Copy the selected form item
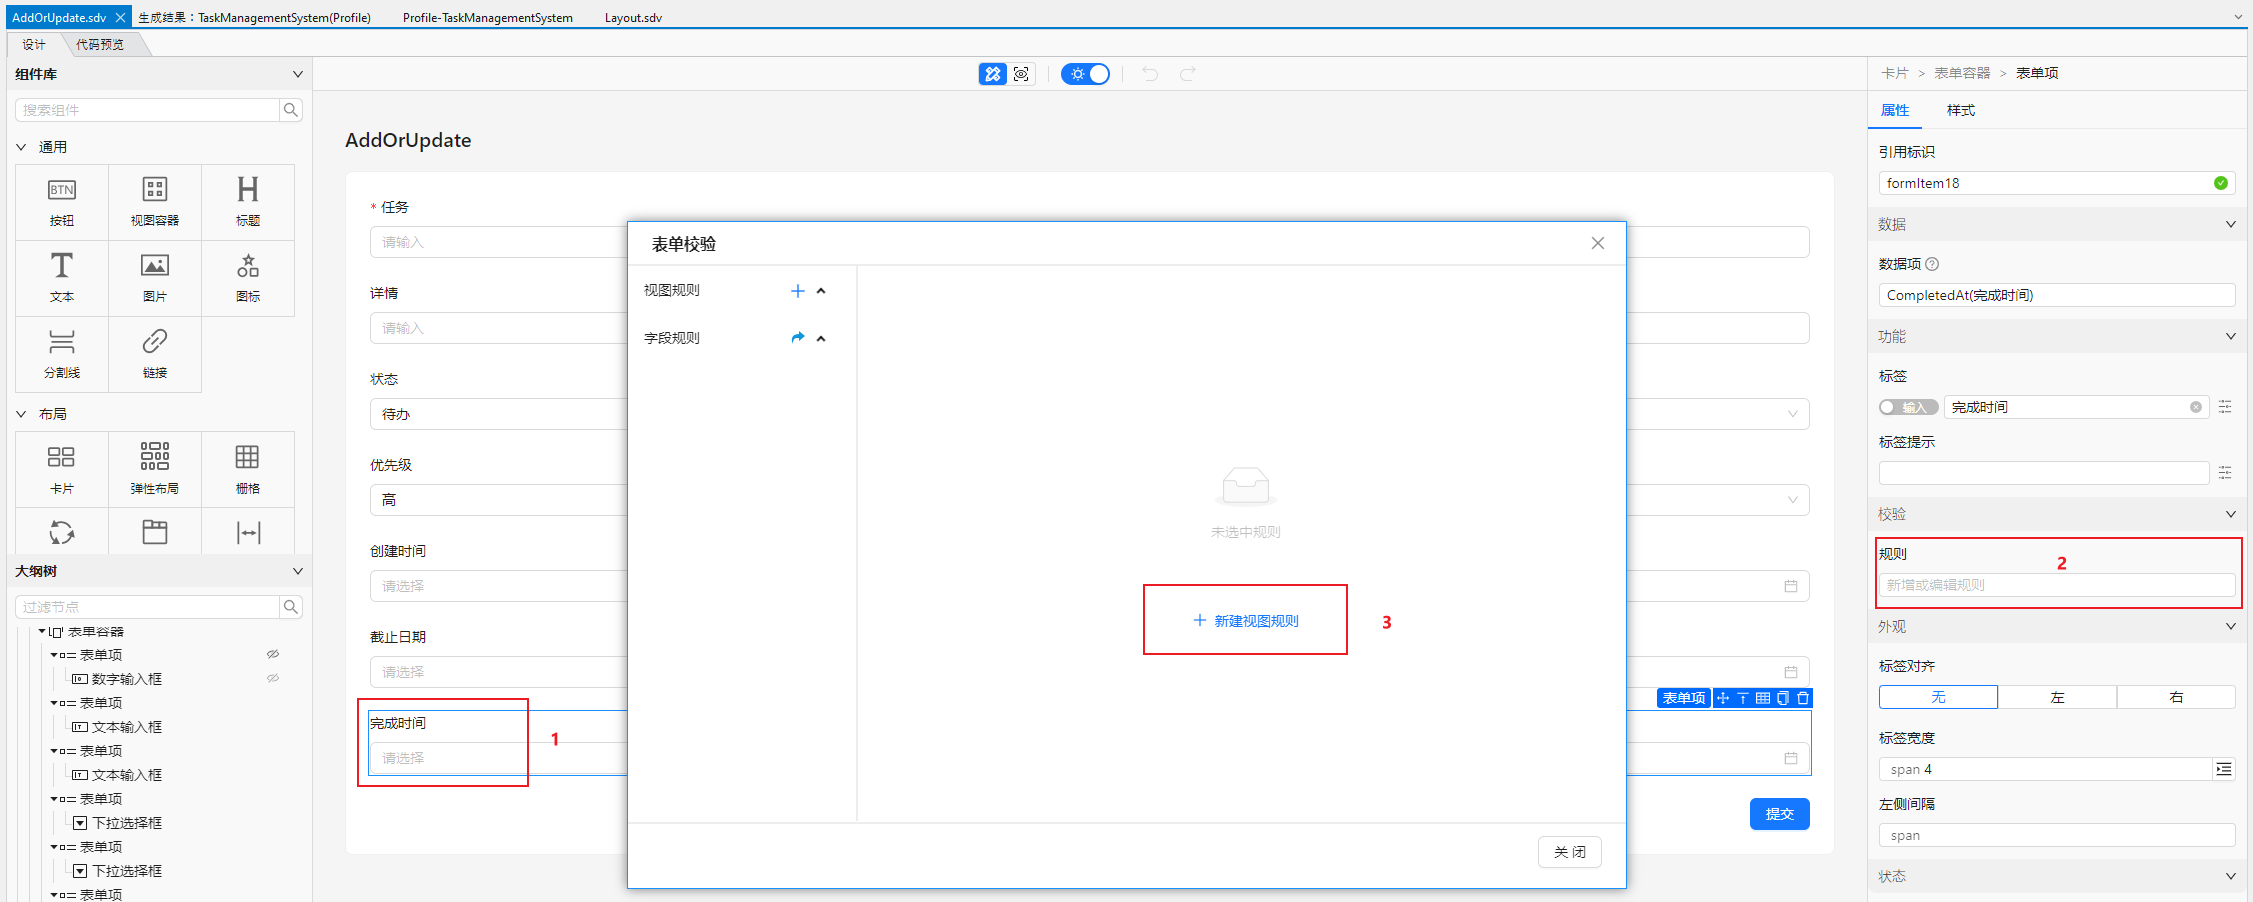 (x=1783, y=698)
